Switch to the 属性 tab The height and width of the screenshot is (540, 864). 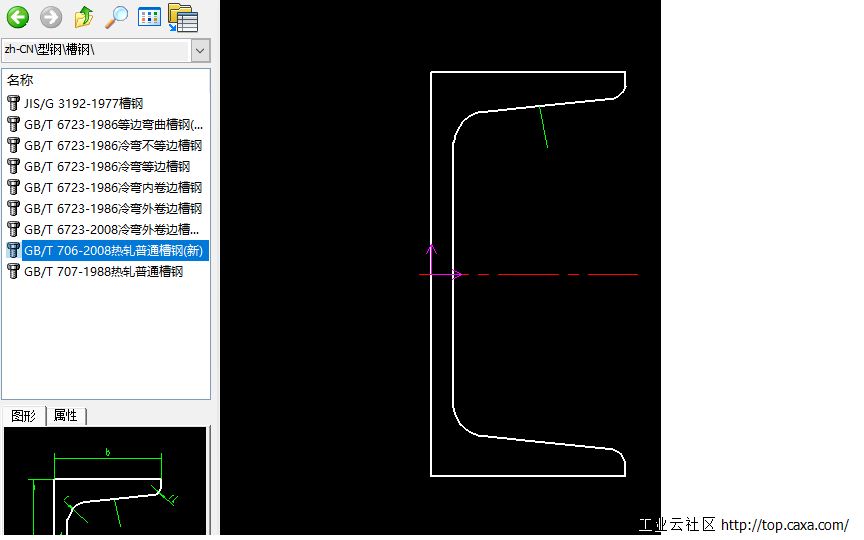pyautogui.click(x=66, y=416)
